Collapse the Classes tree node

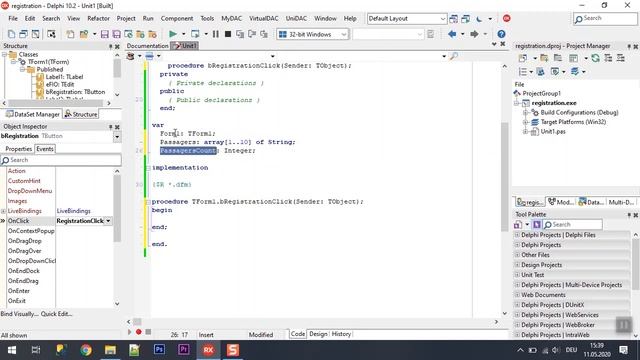(x=4, y=54)
